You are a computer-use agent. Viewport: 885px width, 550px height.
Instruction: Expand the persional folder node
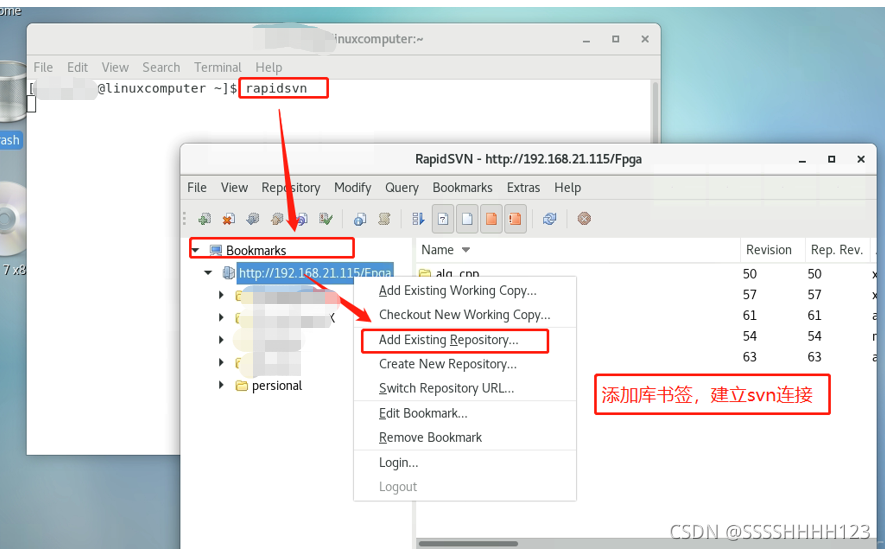[221, 386]
